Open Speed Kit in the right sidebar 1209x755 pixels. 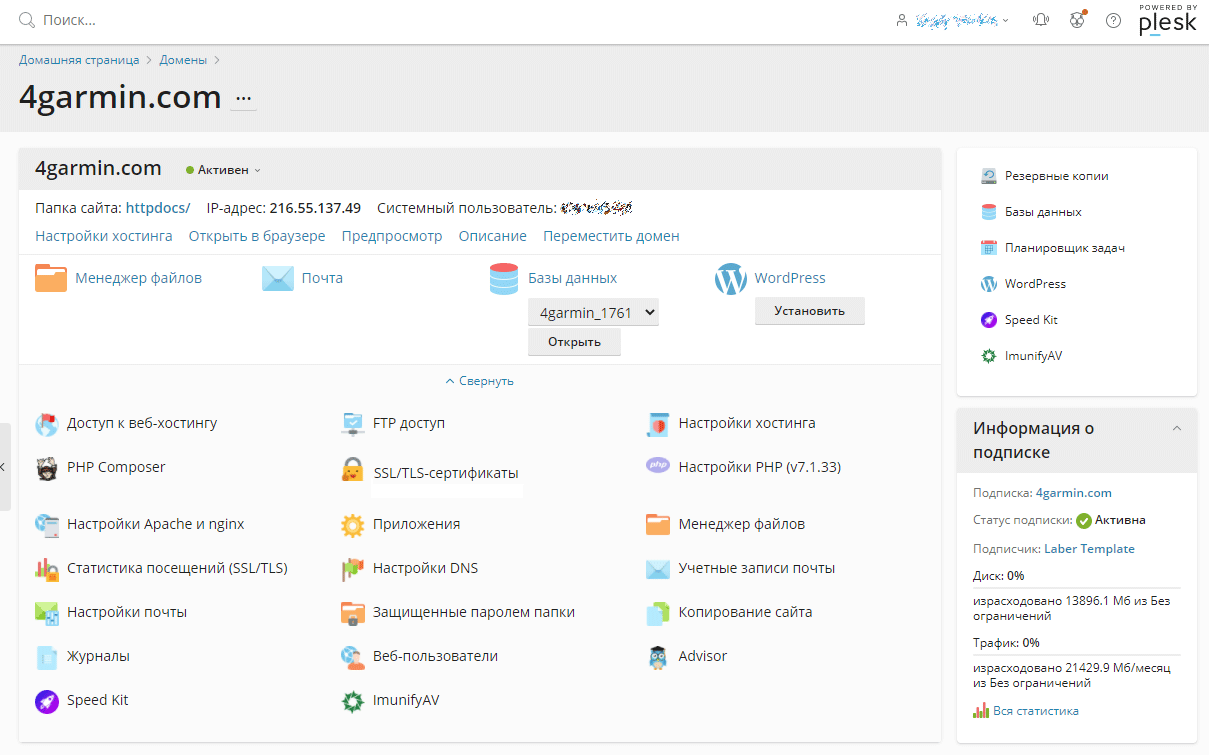[1031, 320]
